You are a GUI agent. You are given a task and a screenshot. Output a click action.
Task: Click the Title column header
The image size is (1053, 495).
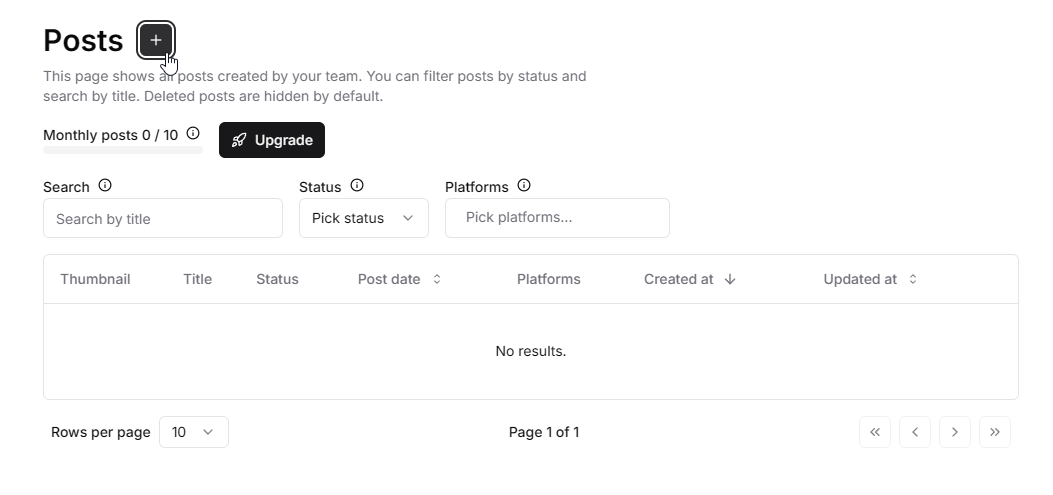[197, 279]
